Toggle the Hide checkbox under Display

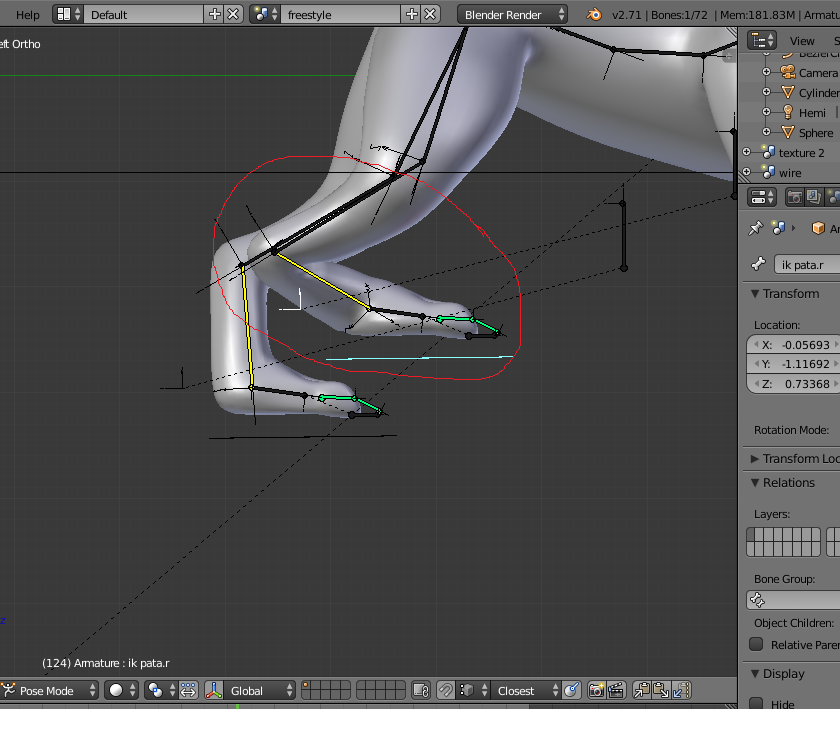coord(756,704)
